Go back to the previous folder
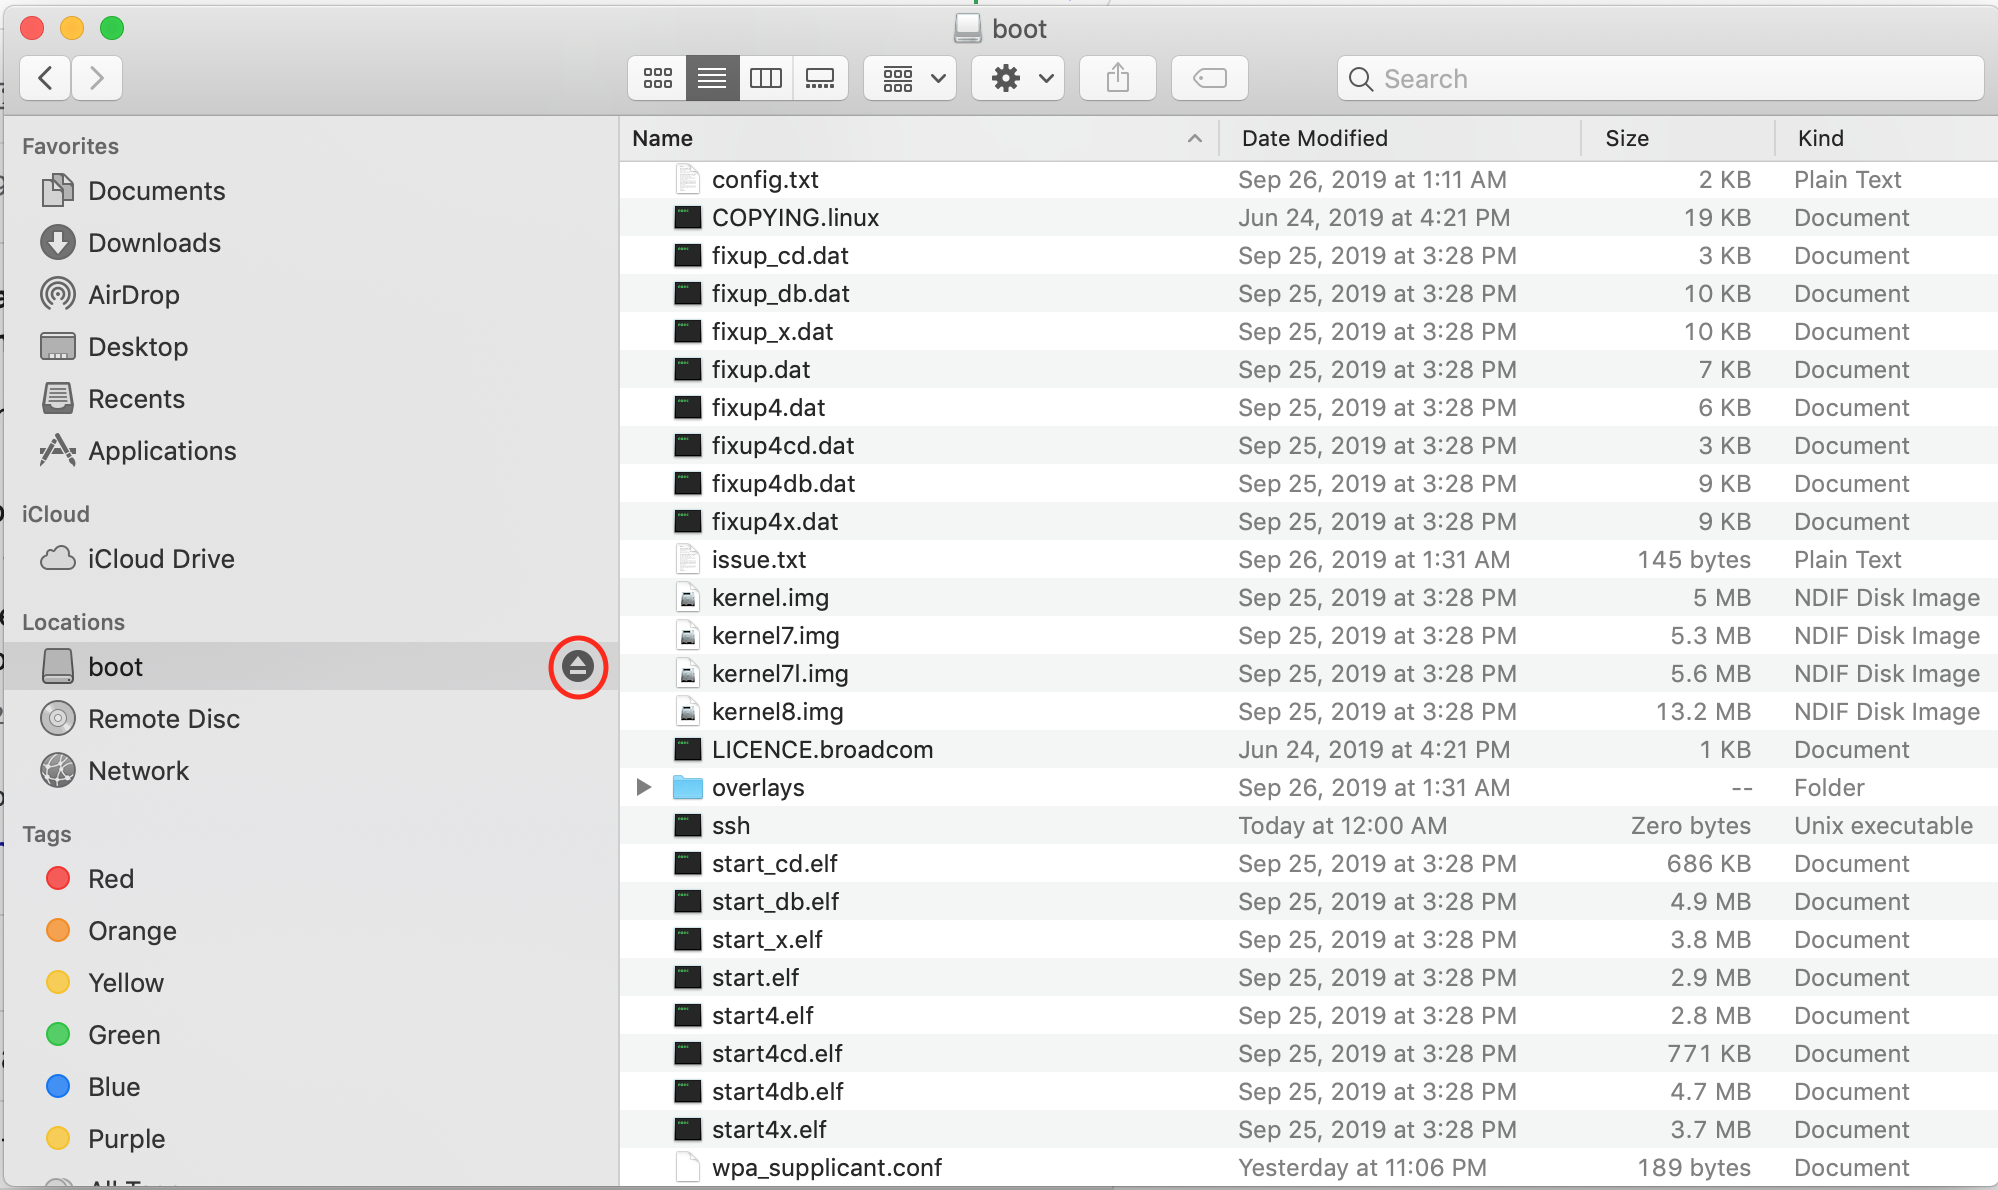 44,78
